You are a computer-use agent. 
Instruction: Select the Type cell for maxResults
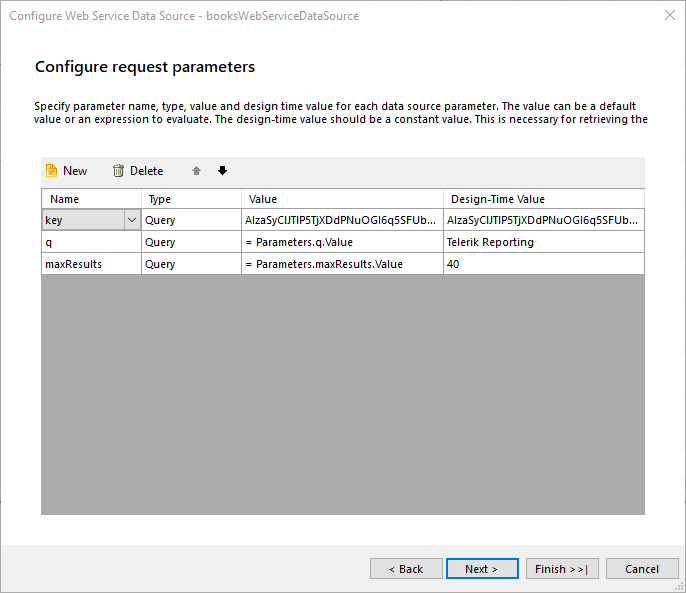pyautogui.click(x=190, y=264)
